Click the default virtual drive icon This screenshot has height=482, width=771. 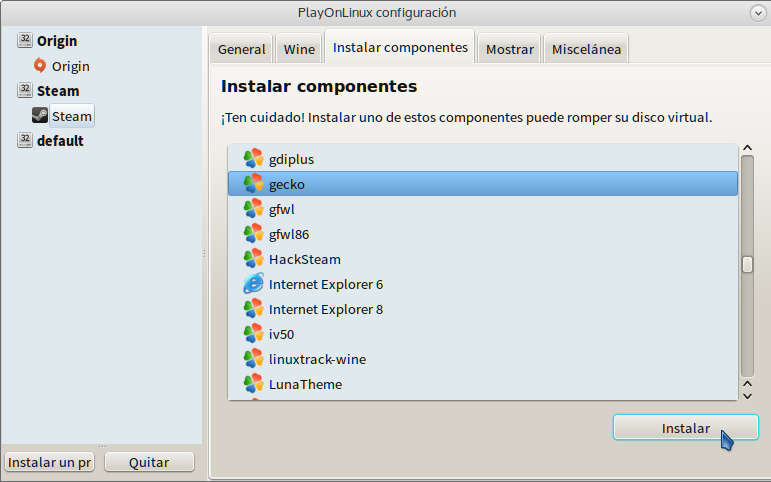25,141
